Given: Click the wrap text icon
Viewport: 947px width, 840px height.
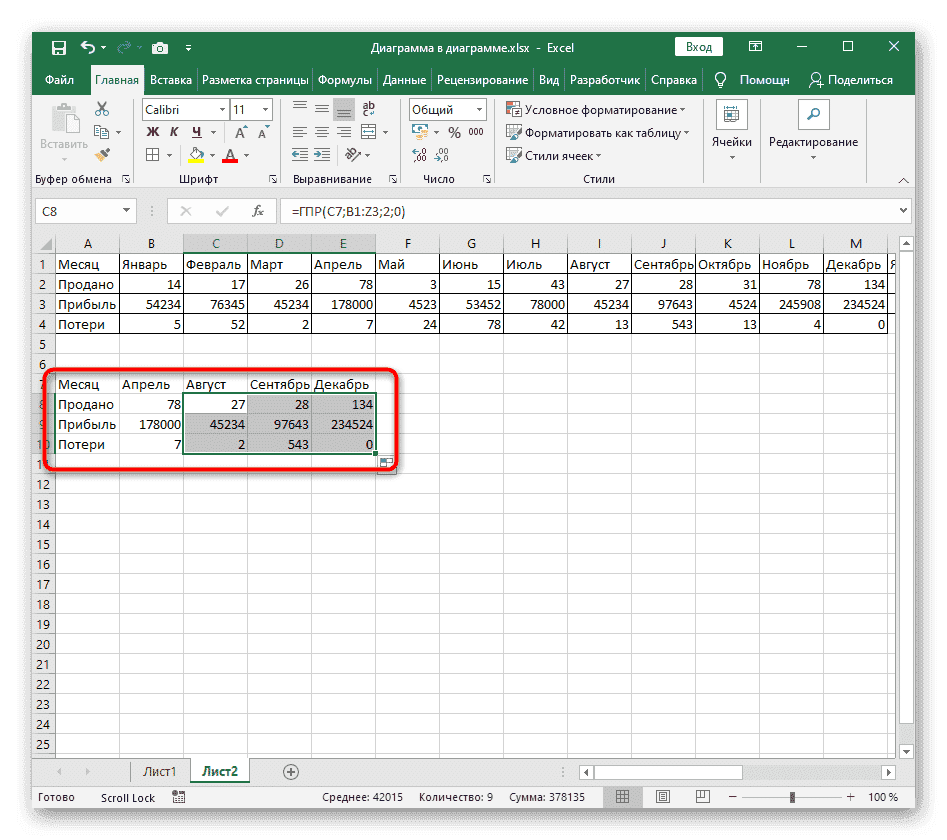Looking at the screenshot, I should click(x=369, y=110).
